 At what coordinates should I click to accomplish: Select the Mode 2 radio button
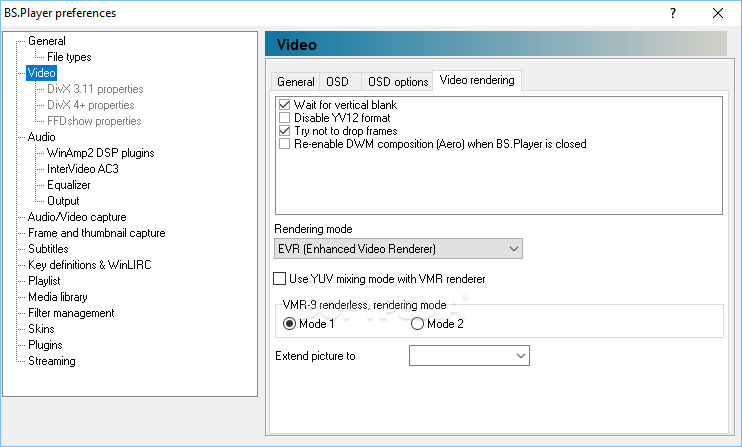click(x=417, y=324)
